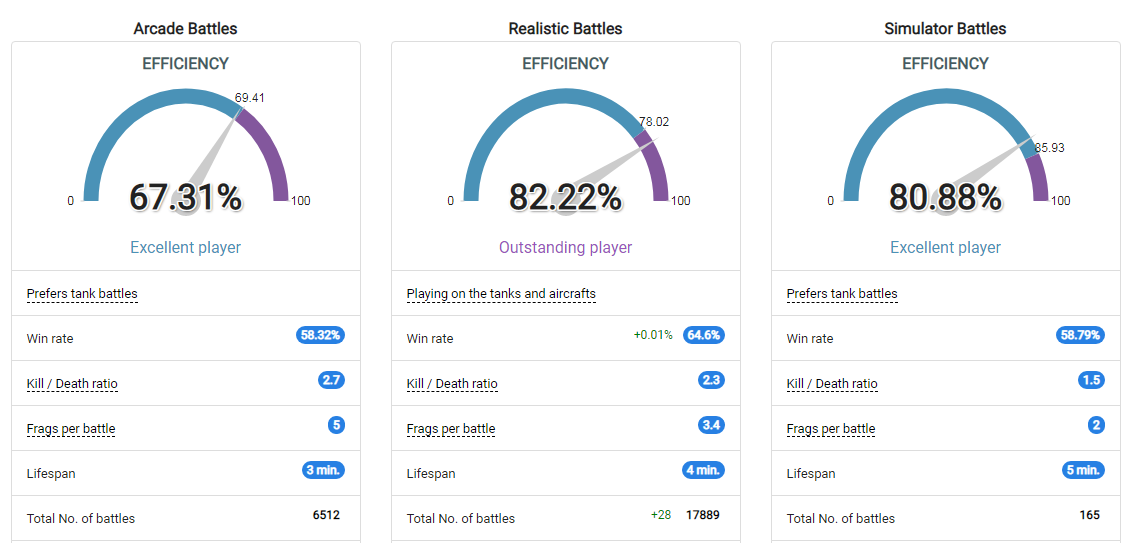Click the 17889 total battles number
The image size is (1137, 543).
point(702,515)
